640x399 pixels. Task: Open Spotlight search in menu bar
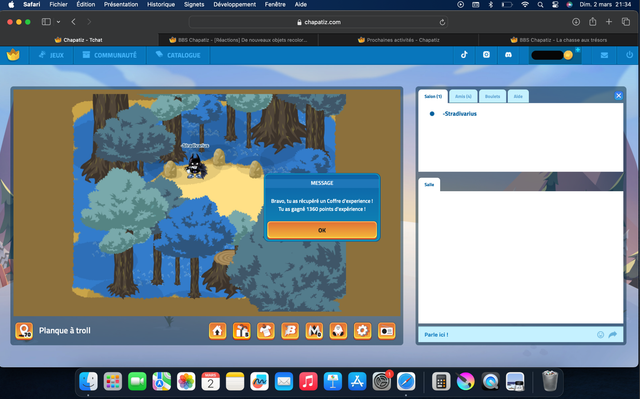click(x=540, y=4)
